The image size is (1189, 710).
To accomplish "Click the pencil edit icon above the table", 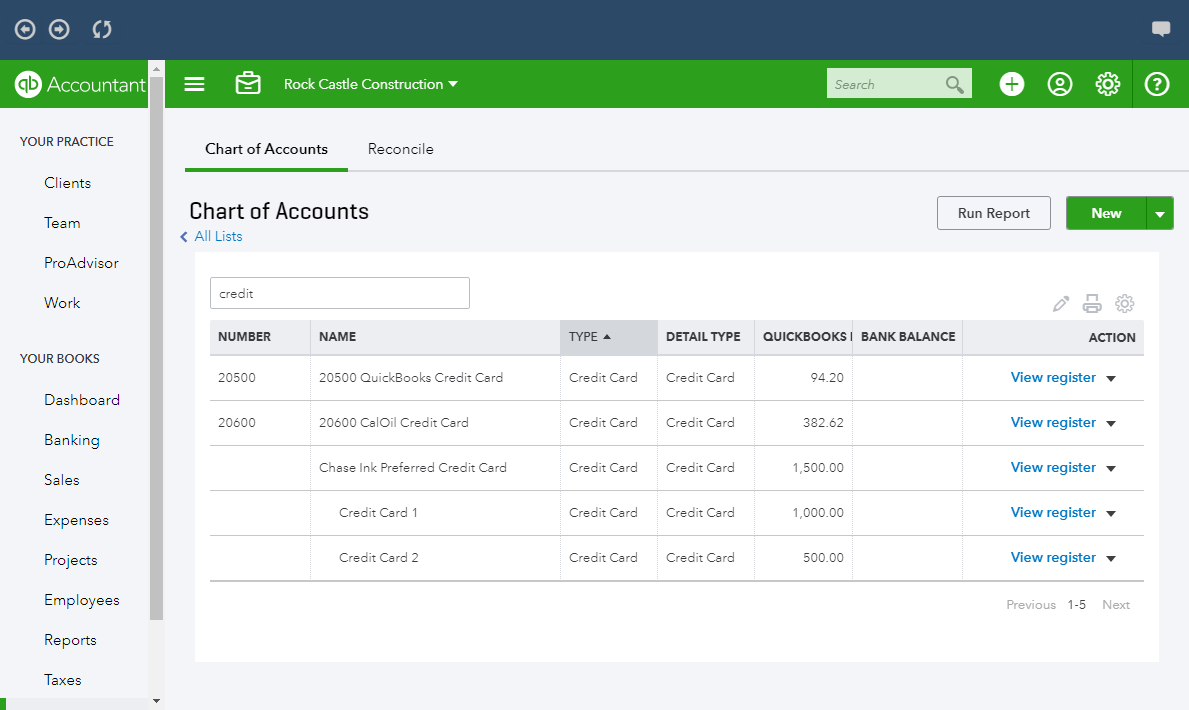I will [1060, 303].
